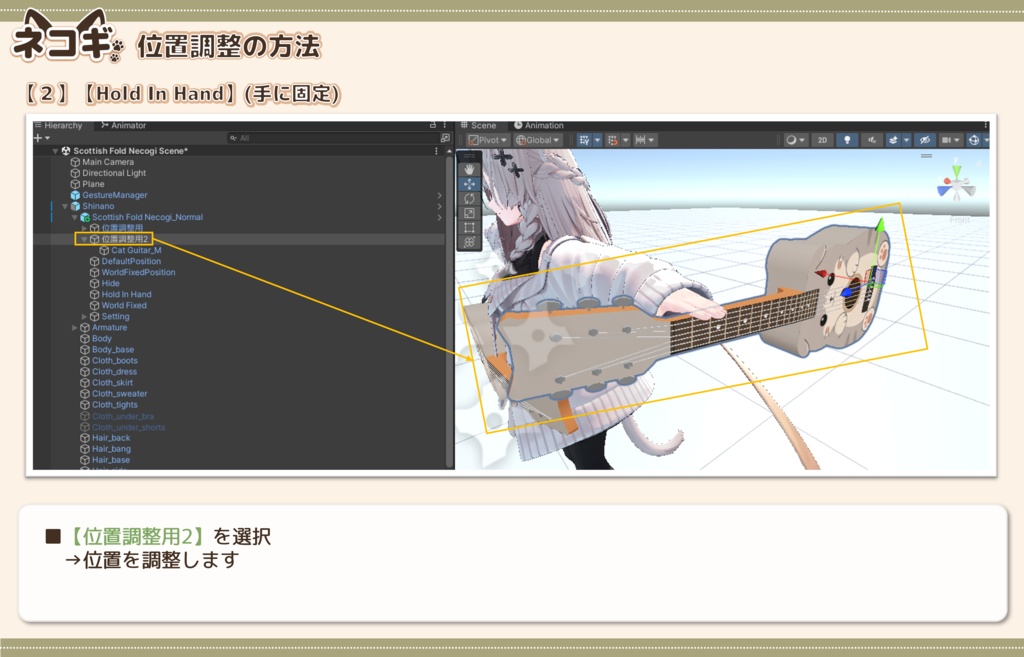The width and height of the screenshot is (1024, 657).
Task: Switch to the Scene tab
Action: click(x=479, y=125)
